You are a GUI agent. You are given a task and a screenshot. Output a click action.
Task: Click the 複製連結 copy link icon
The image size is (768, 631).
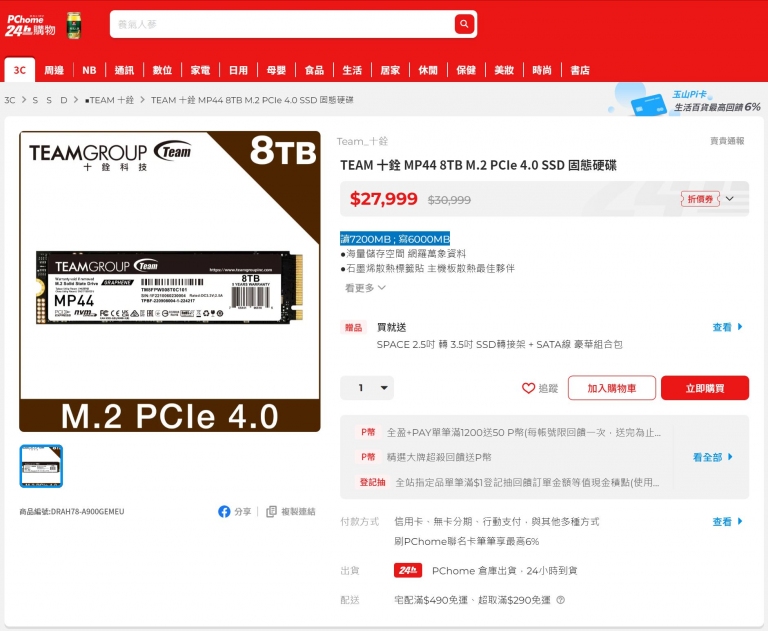pos(271,511)
